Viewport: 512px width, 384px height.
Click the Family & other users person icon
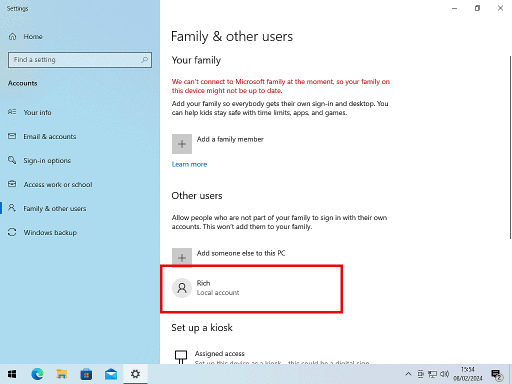pos(12,208)
